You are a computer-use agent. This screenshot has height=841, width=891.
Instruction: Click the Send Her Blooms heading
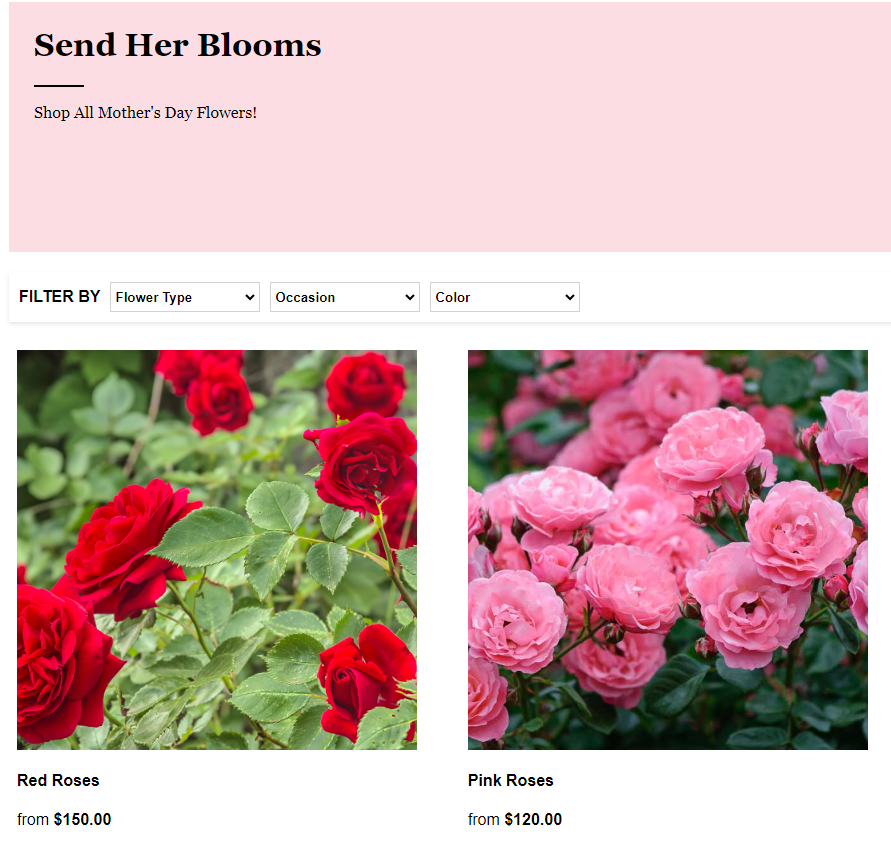point(177,45)
